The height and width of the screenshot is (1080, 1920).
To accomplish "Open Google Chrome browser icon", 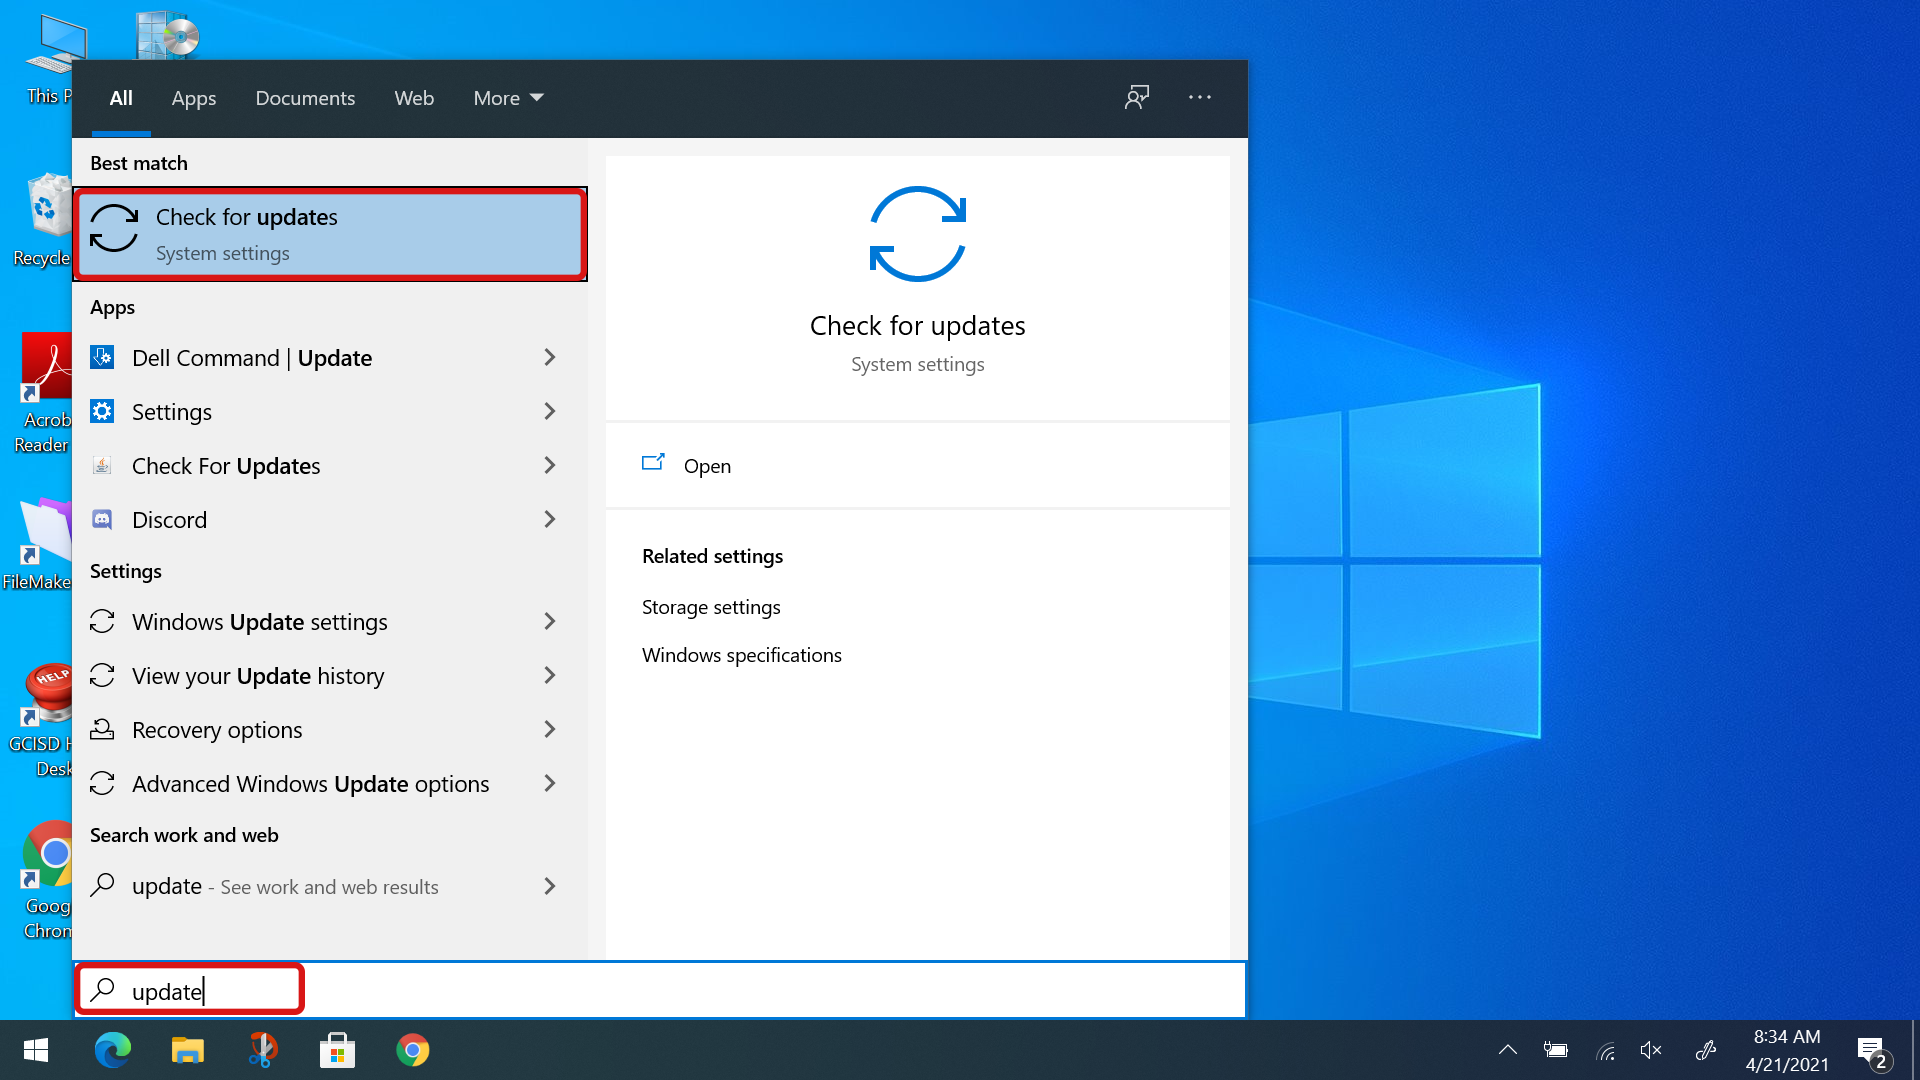I will (413, 1050).
